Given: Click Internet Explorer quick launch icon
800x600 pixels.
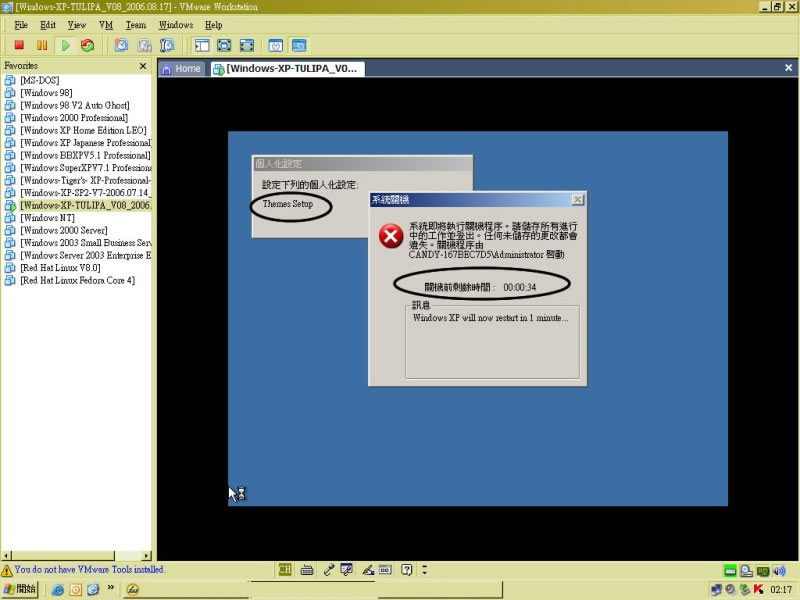Looking at the screenshot, I should (58, 589).
